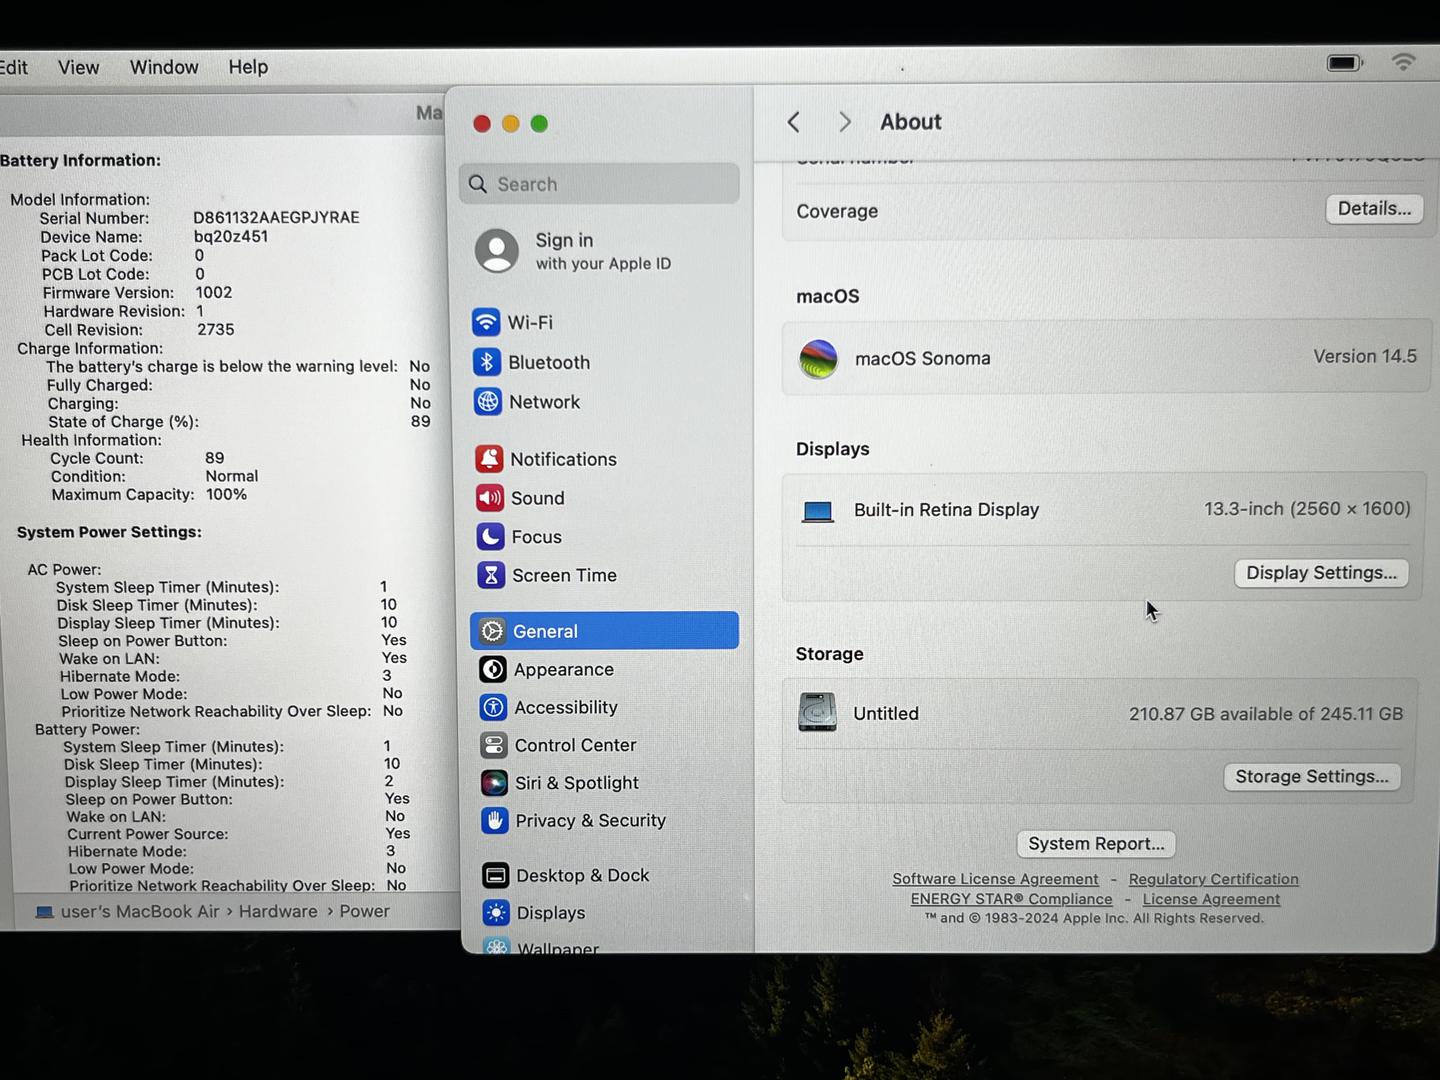Select the Bluetooth sidebar icon
This screenshot has width=1440, height=1080.
[x=487, y=362]
